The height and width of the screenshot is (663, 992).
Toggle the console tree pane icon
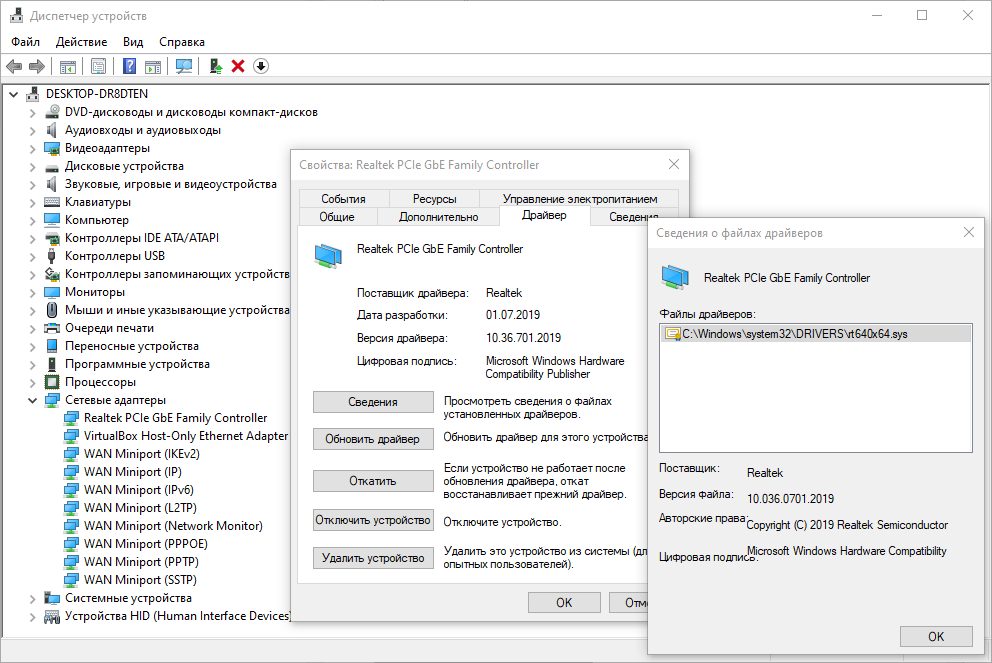click(68, 66)
